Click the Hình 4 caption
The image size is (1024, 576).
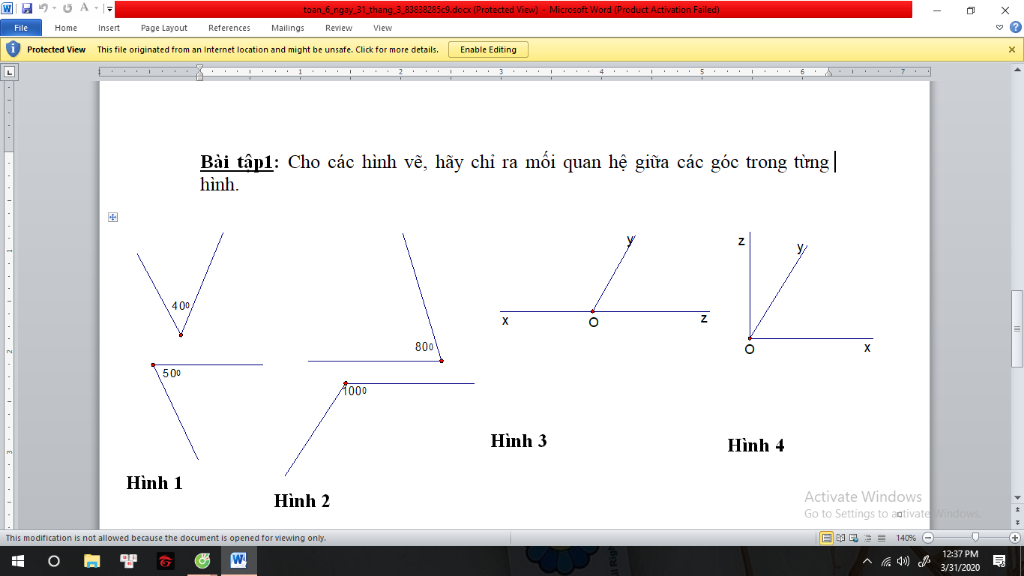coord(756,445)
